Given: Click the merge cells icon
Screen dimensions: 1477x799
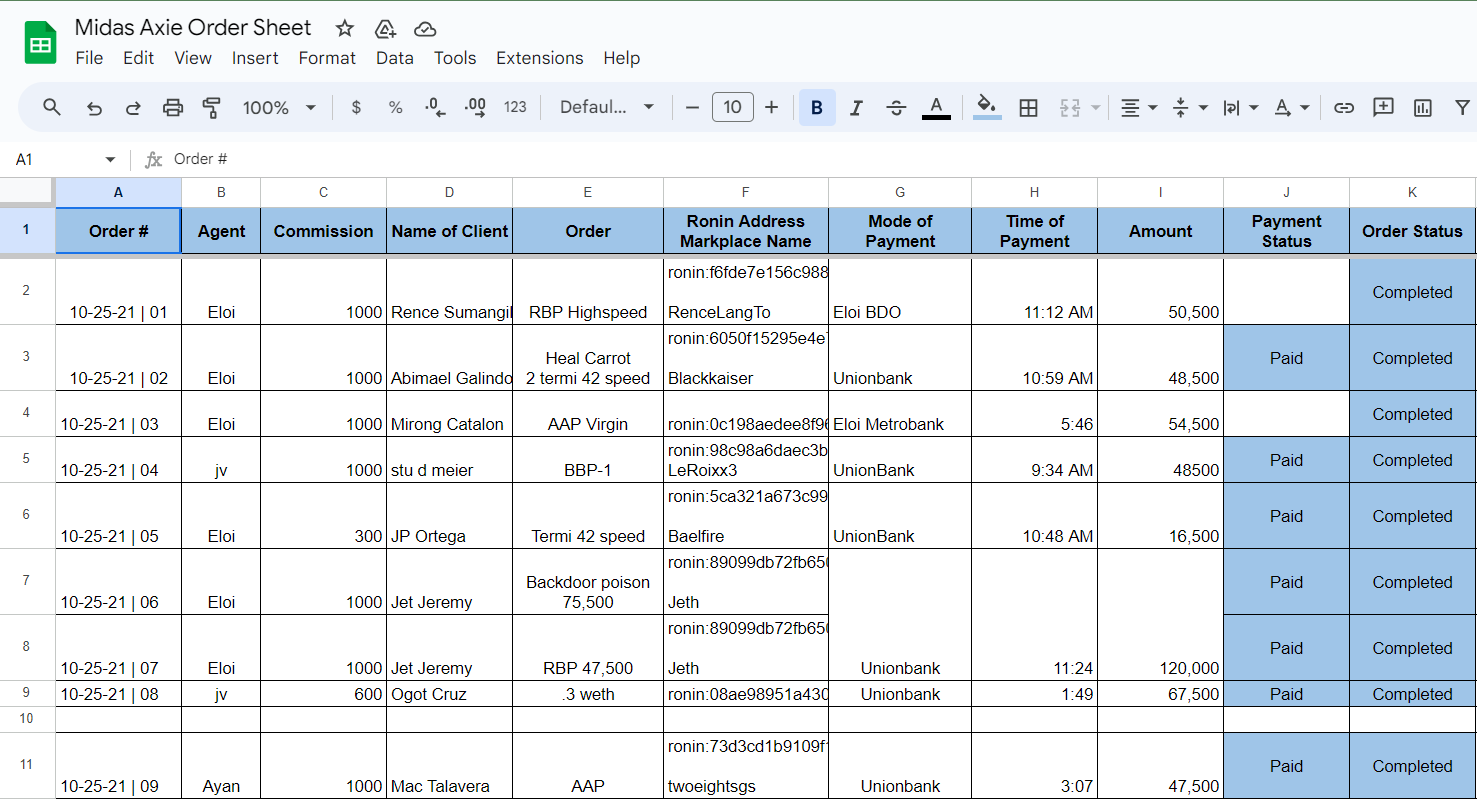Looking at the screenshot, I should 1070,107.
